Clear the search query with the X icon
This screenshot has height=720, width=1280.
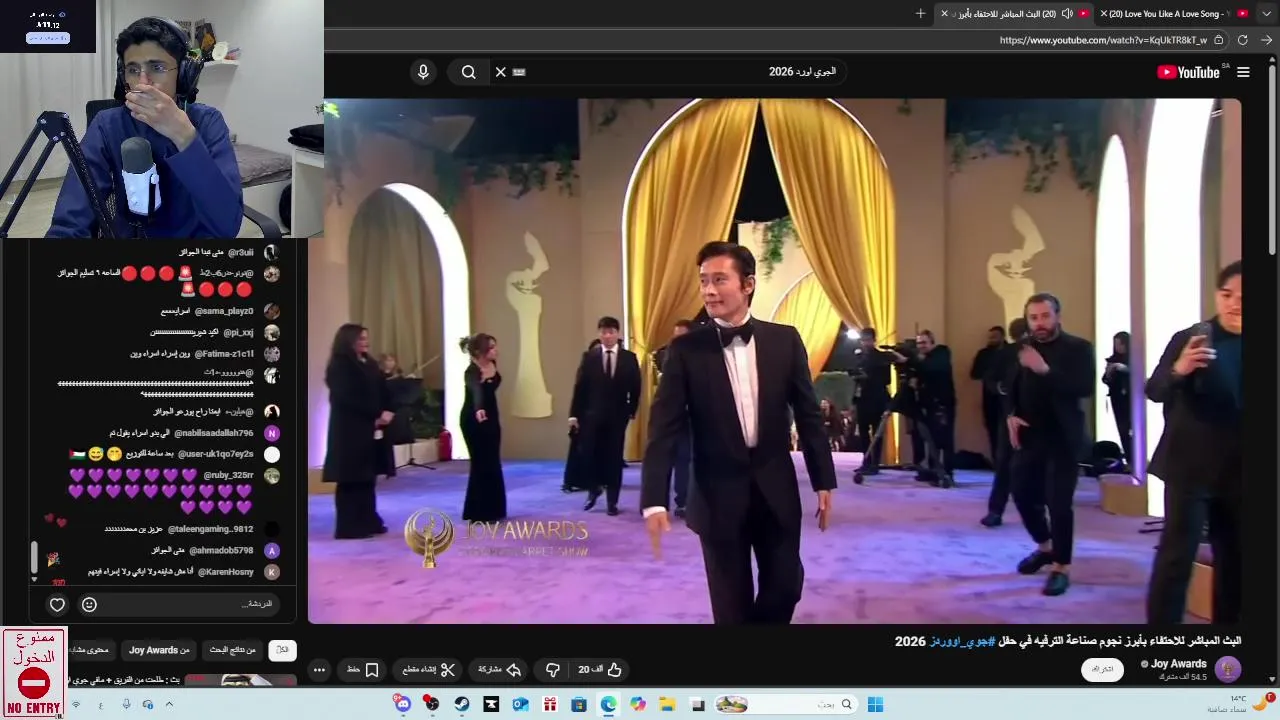click(x=501, y=72)
